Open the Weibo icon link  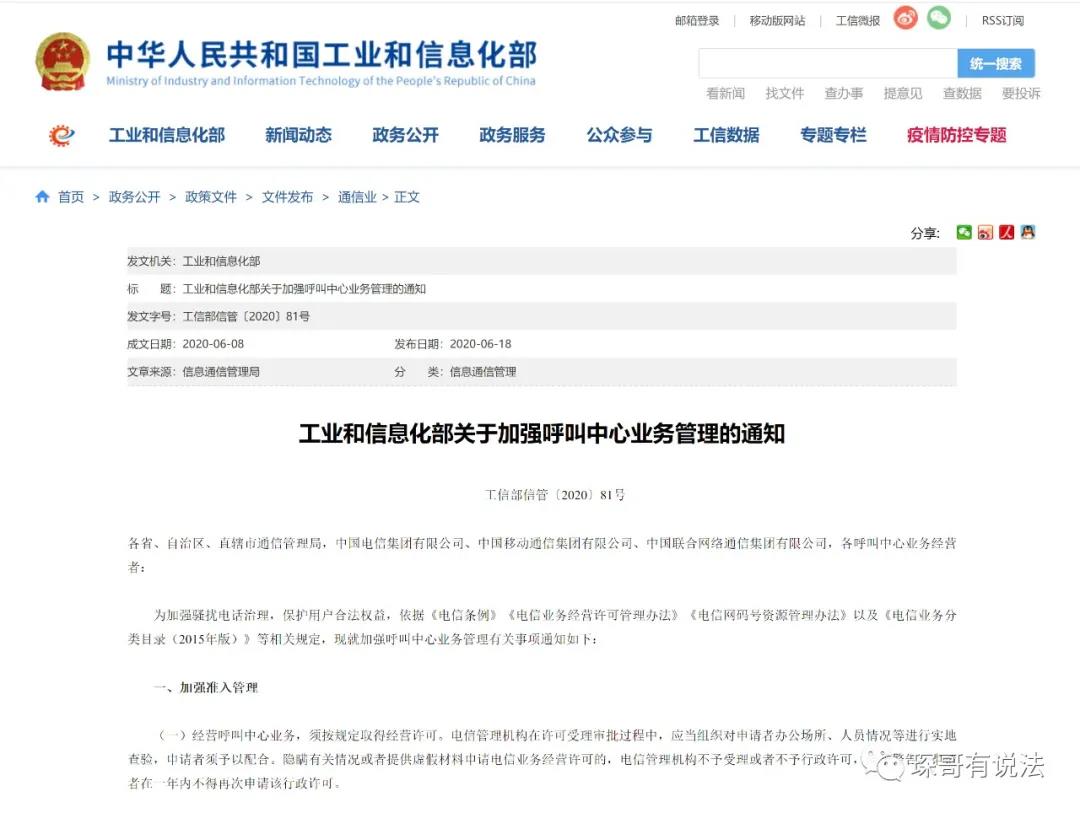906,18
